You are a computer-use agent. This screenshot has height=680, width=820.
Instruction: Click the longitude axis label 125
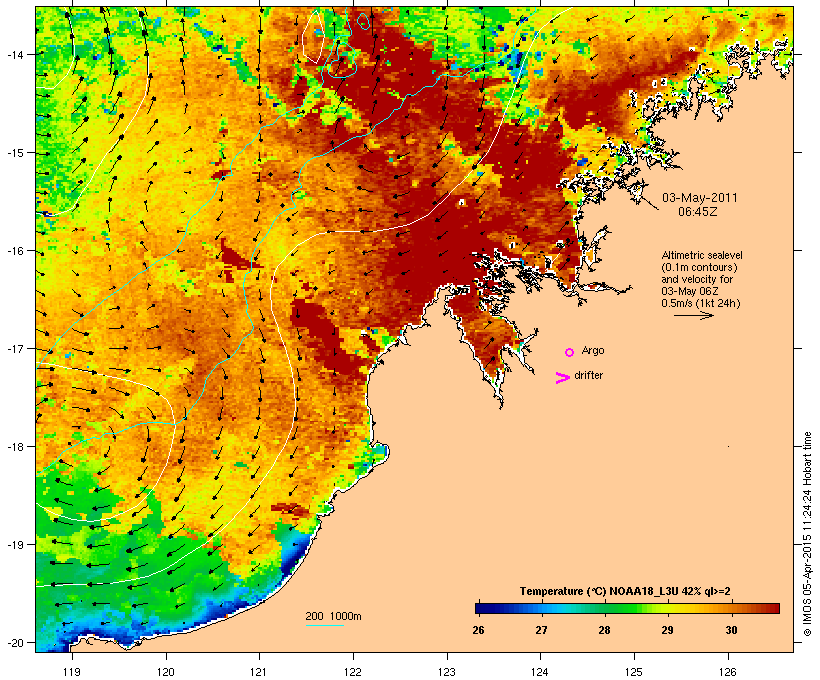[634, 672]
